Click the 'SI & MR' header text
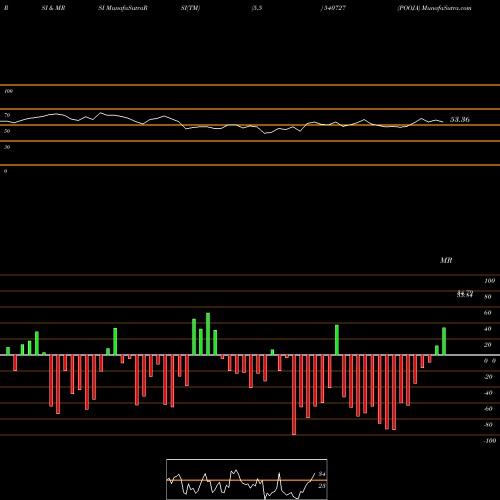Viewport: 500px width, 500px height. (53, 8)
